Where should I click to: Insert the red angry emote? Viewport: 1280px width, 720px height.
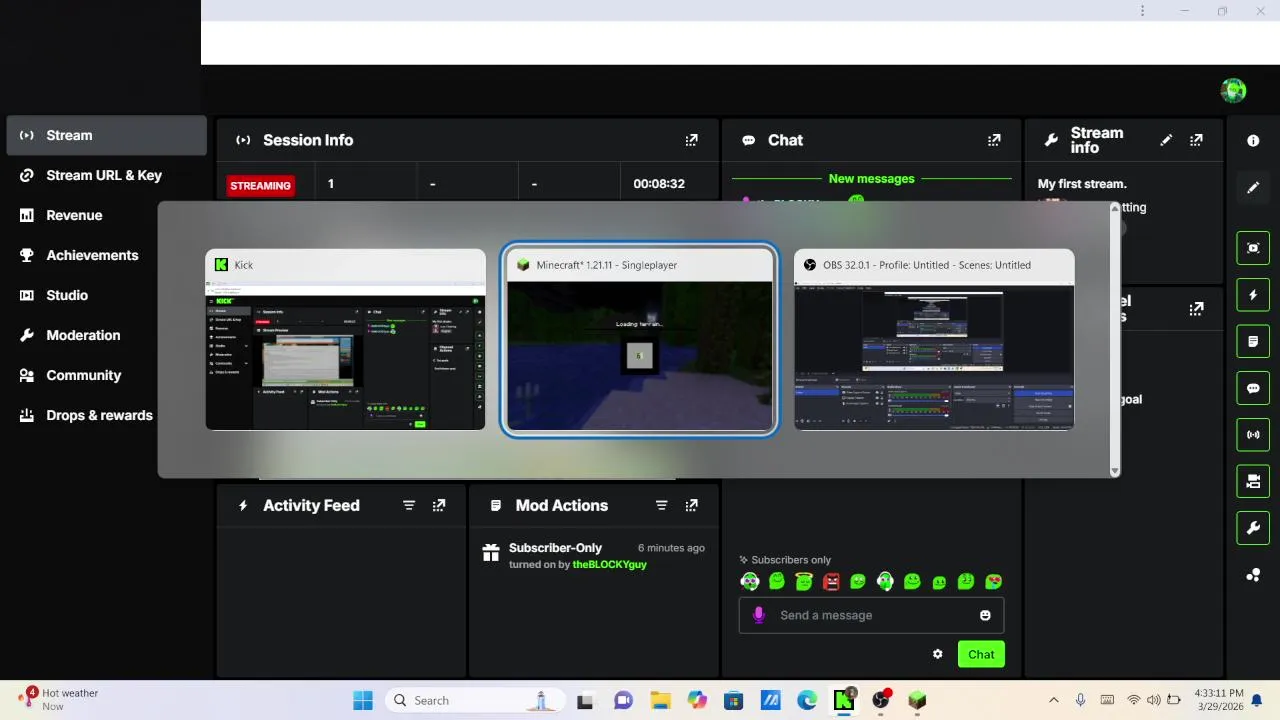(831, 581)
